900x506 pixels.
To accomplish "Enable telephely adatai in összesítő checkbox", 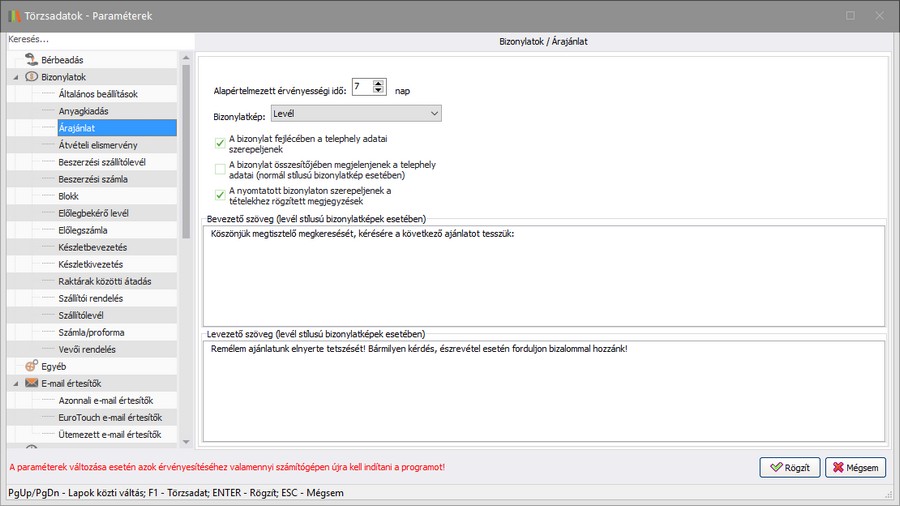I will (220, 169).
